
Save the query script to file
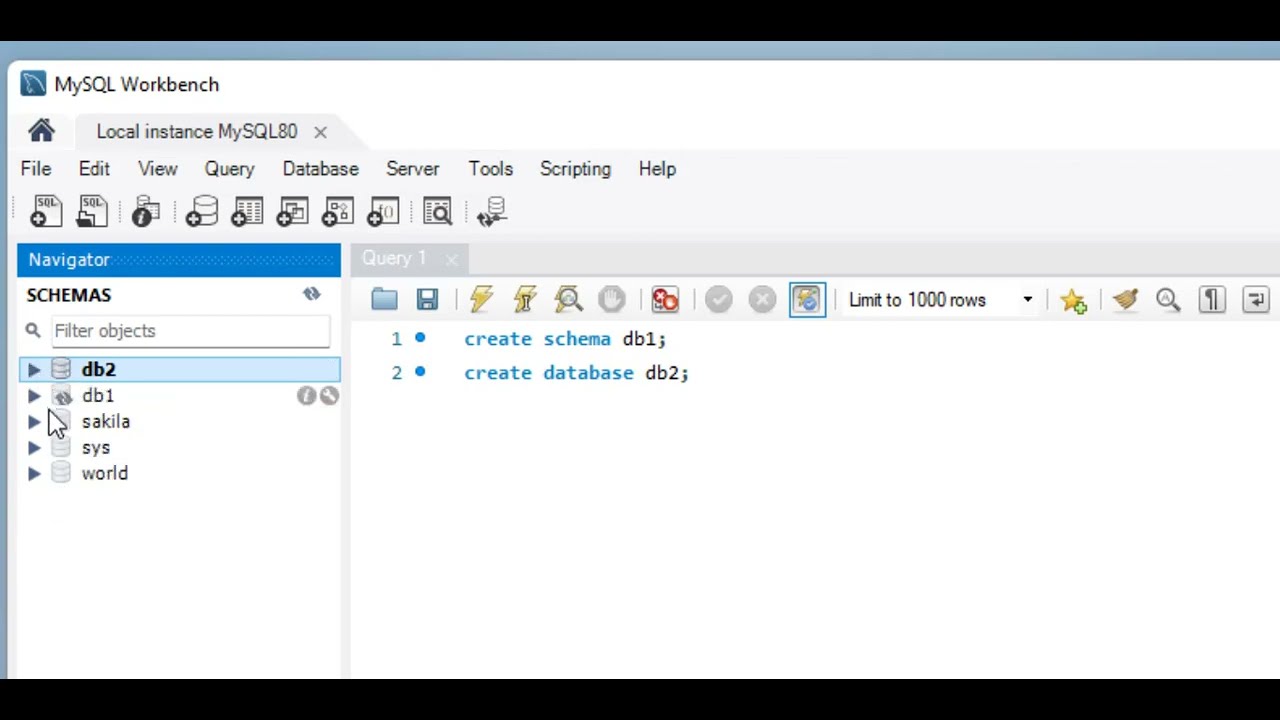point(427,299)
